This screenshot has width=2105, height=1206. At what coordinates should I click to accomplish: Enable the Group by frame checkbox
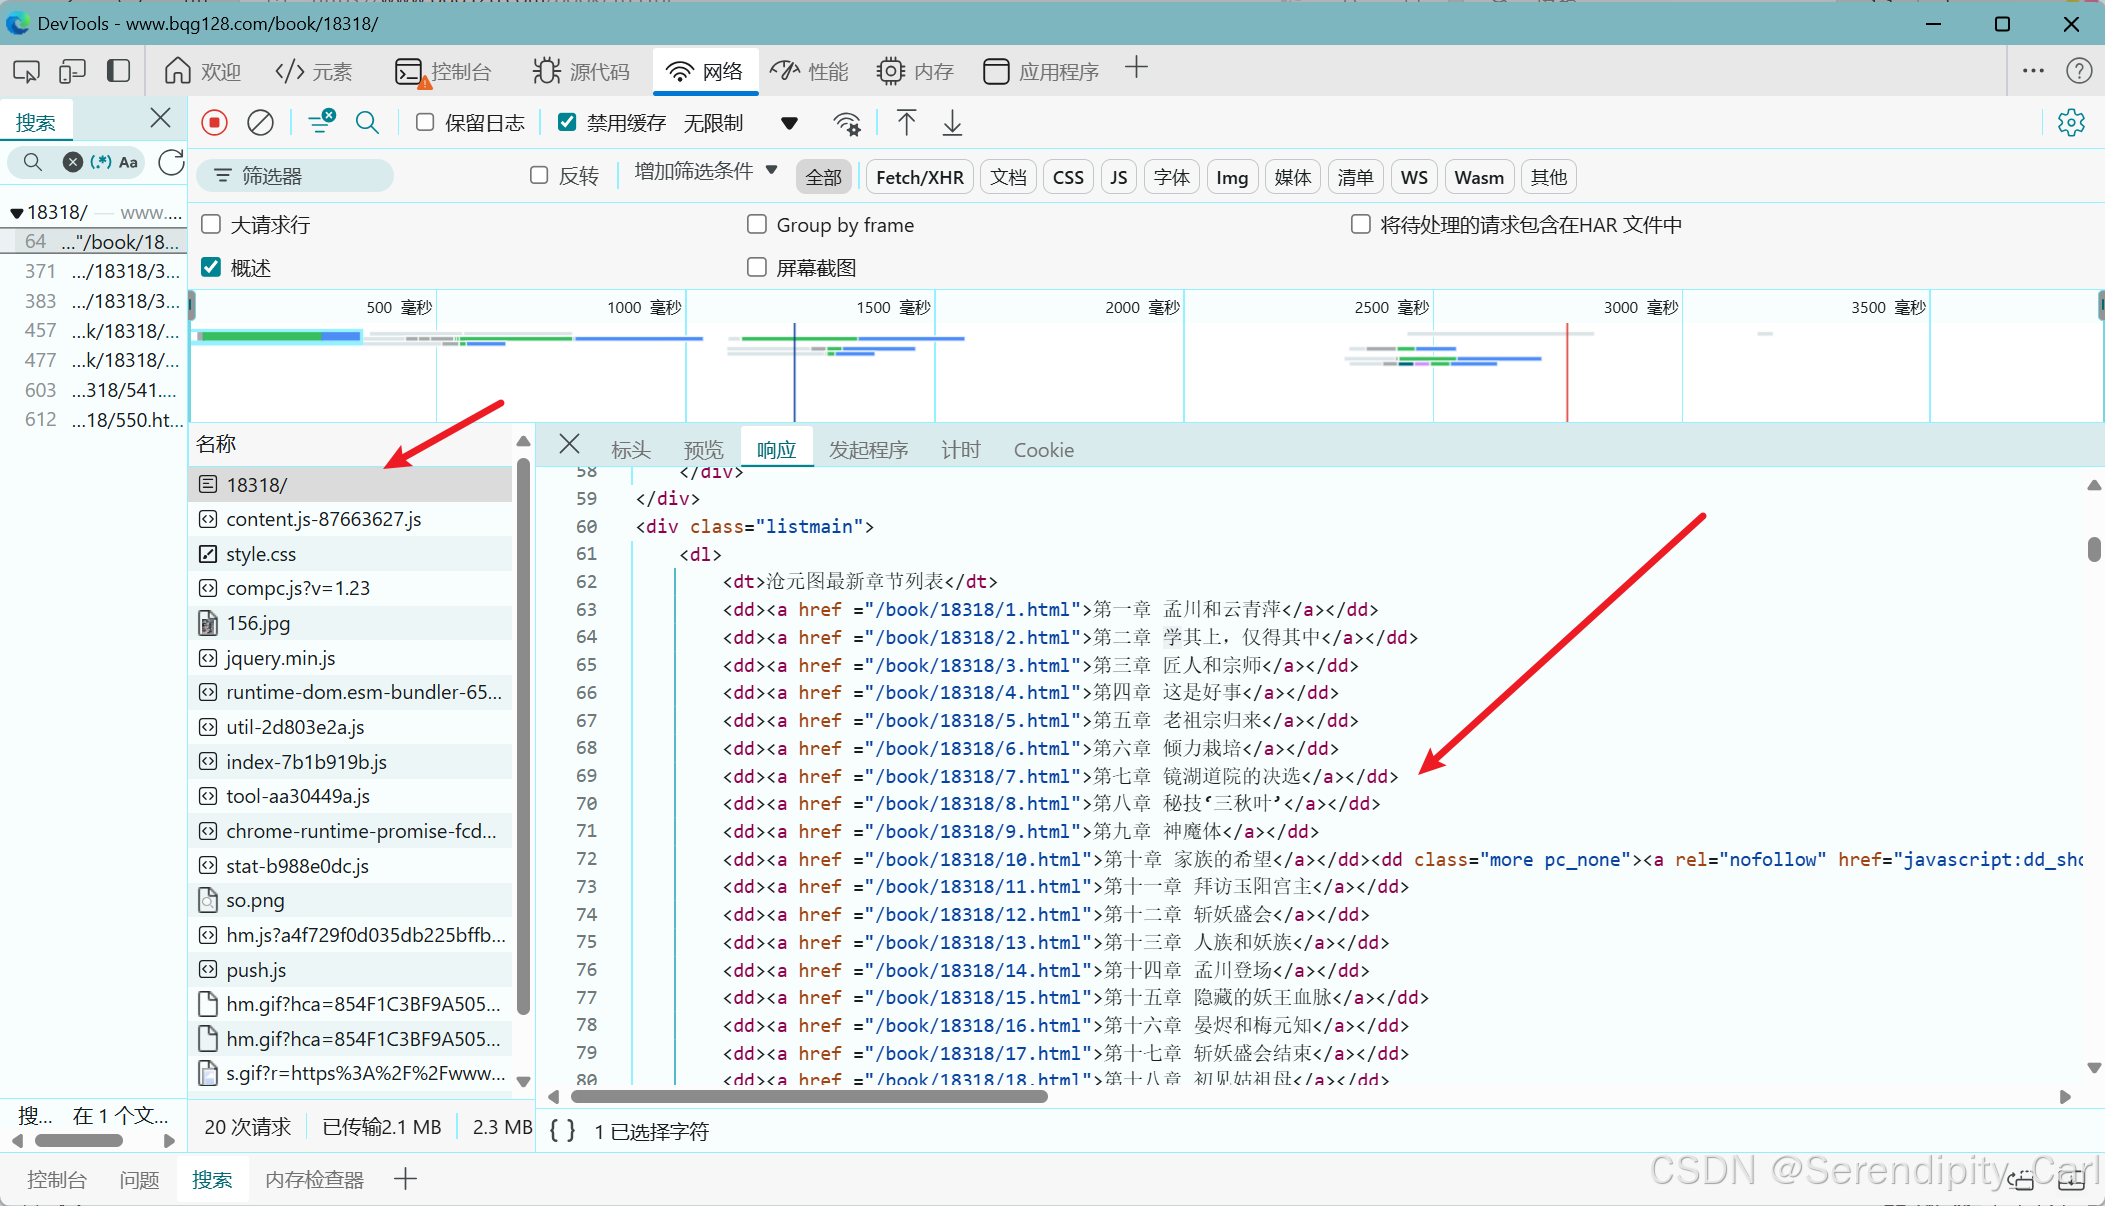coord(757,224)
